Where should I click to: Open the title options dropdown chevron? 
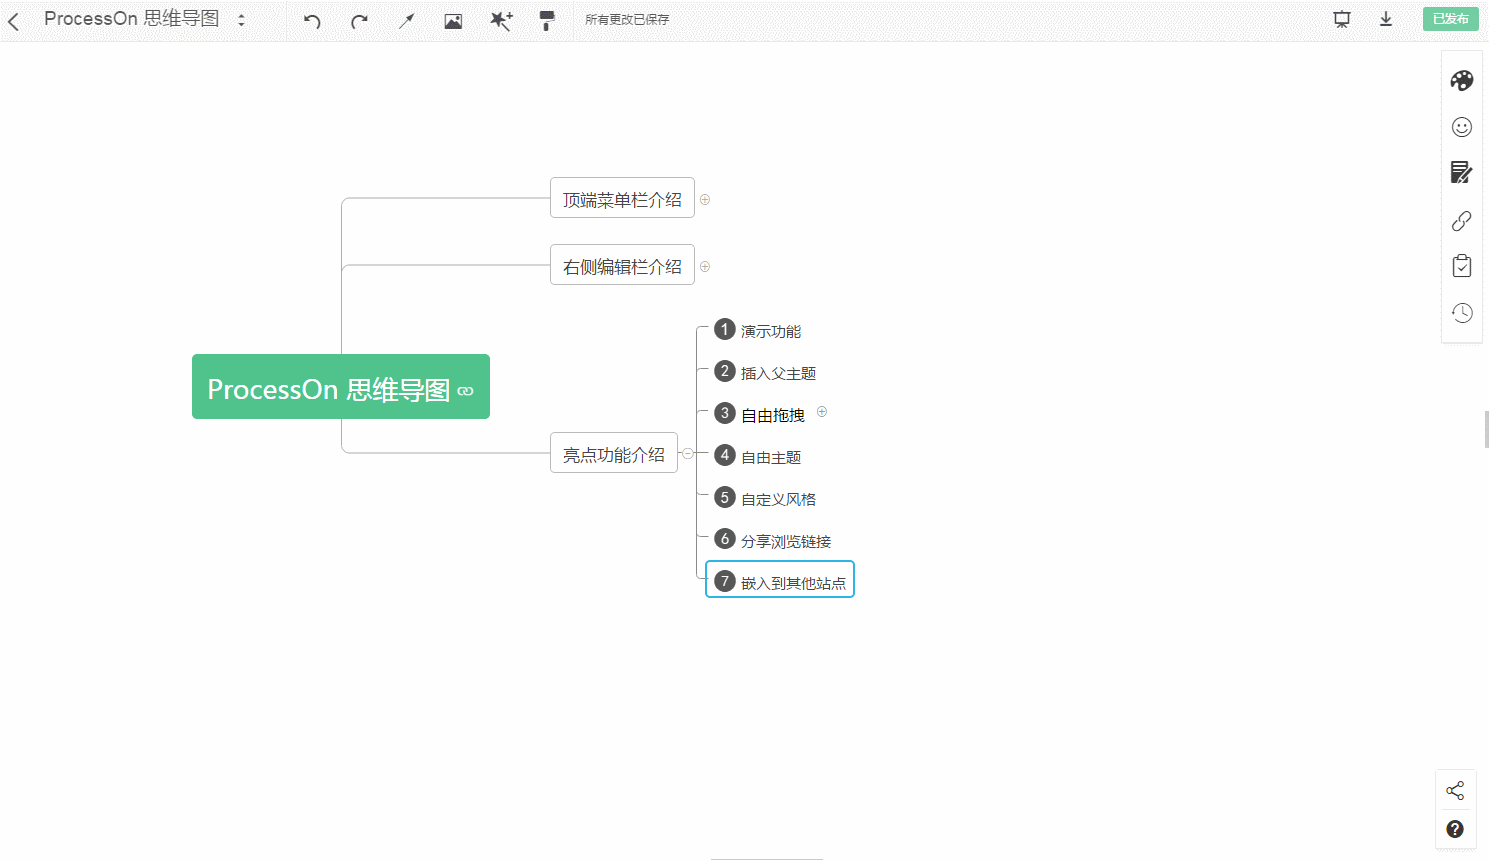click(x=242, y=19)
